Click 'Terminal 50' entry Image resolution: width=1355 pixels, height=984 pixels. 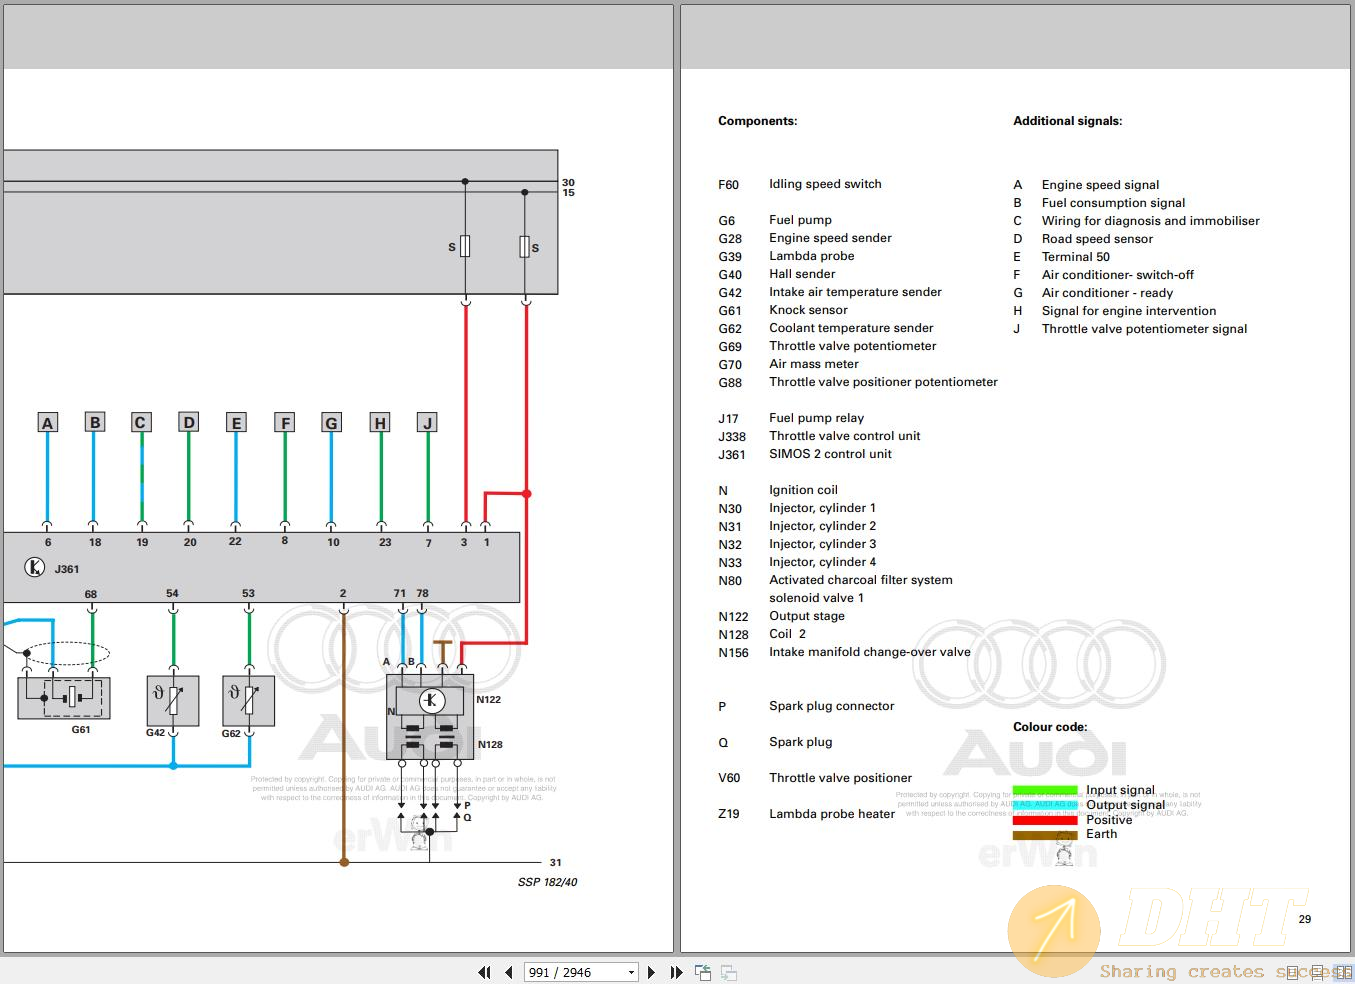(1075, 257)
